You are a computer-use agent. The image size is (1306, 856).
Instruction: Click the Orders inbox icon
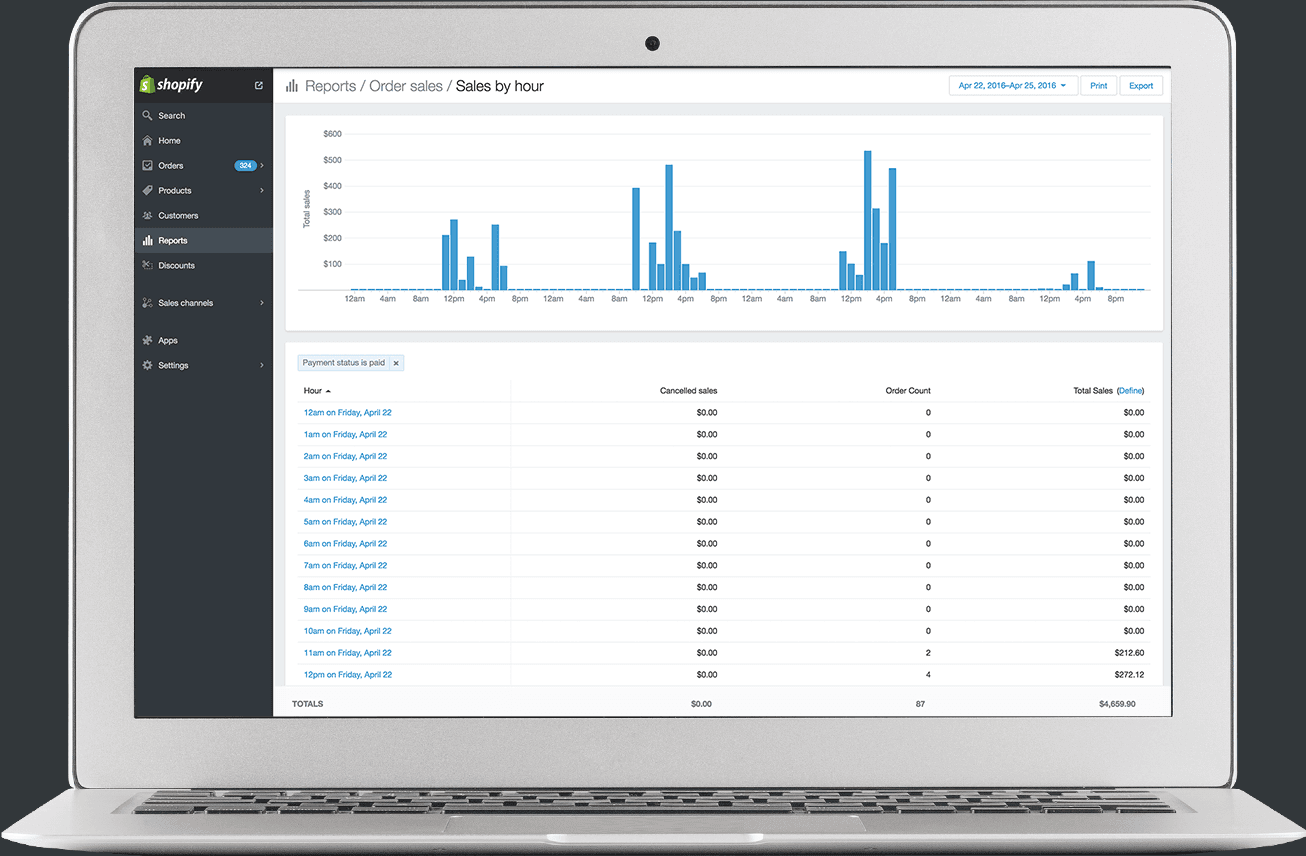pyautogui.click(x=147, y=166)
